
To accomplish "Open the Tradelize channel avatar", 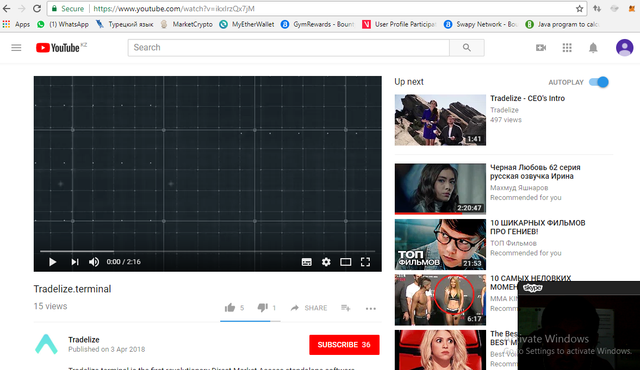I will [x=47, y=344].
